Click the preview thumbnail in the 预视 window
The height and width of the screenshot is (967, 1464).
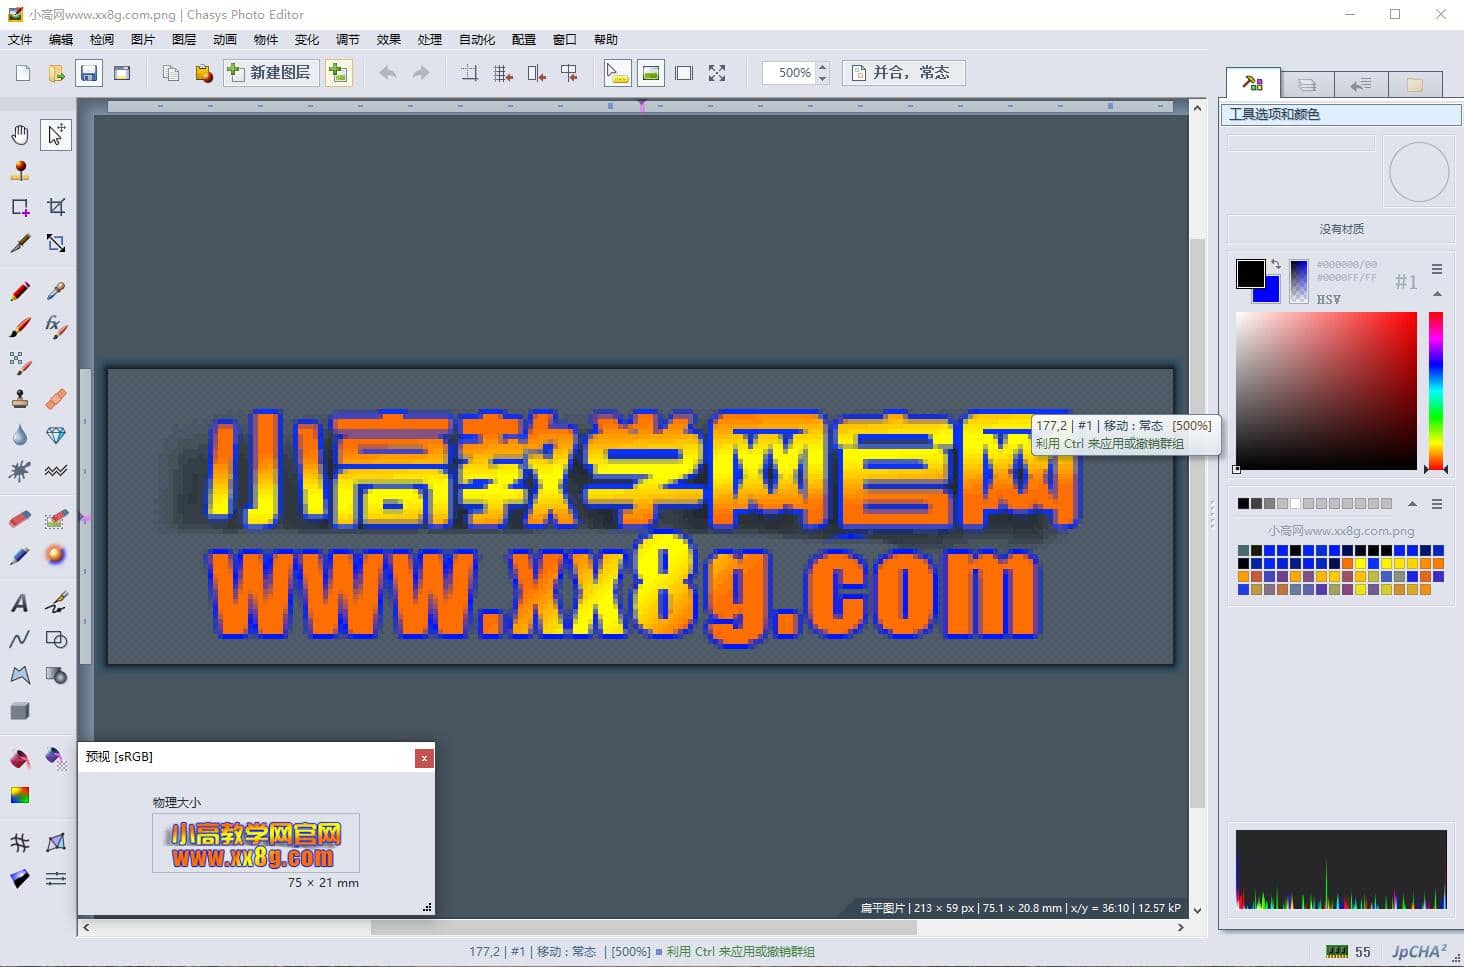(x=255, y=843)
